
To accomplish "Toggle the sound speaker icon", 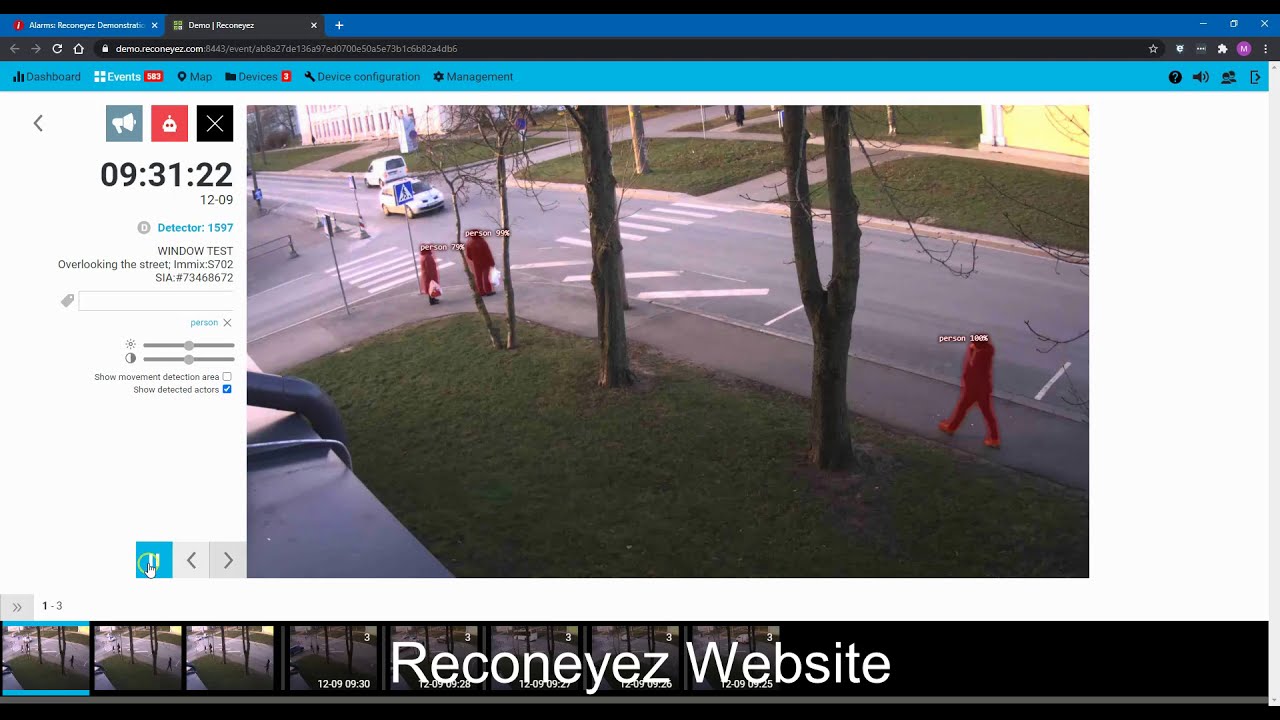I will (x=1201, y=77).
